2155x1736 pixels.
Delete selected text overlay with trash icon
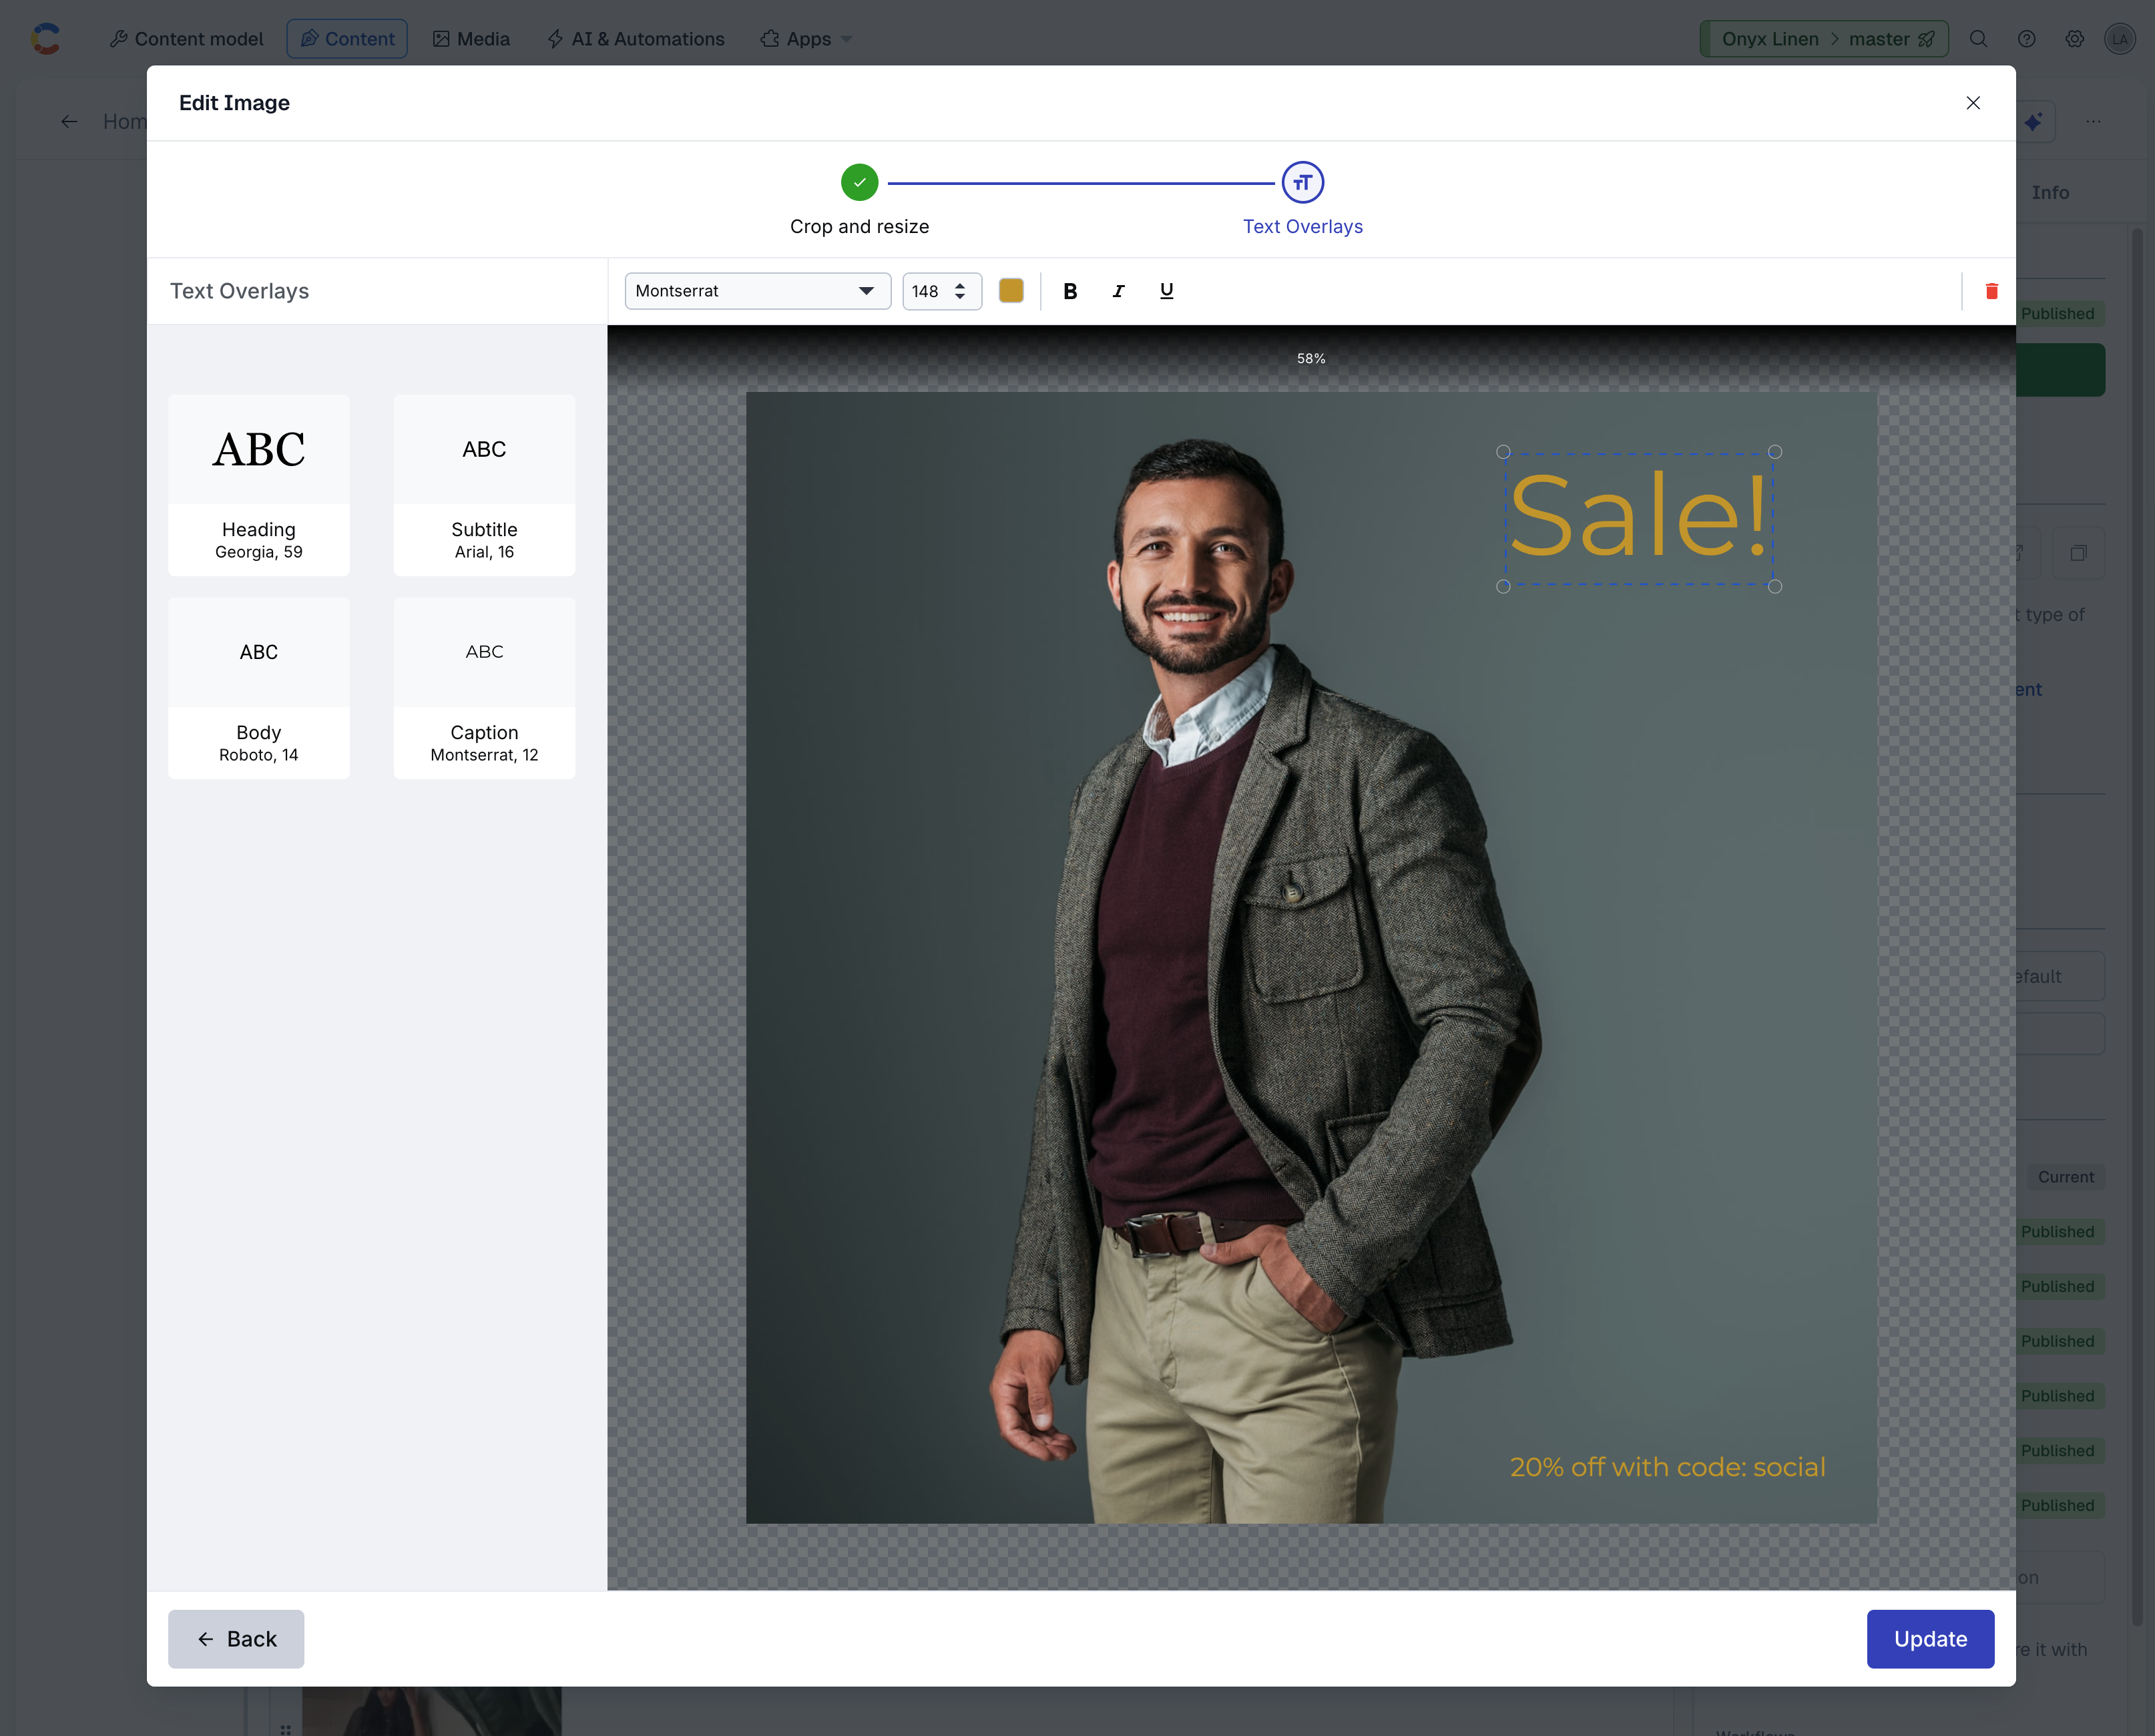tap(1991, 291)
